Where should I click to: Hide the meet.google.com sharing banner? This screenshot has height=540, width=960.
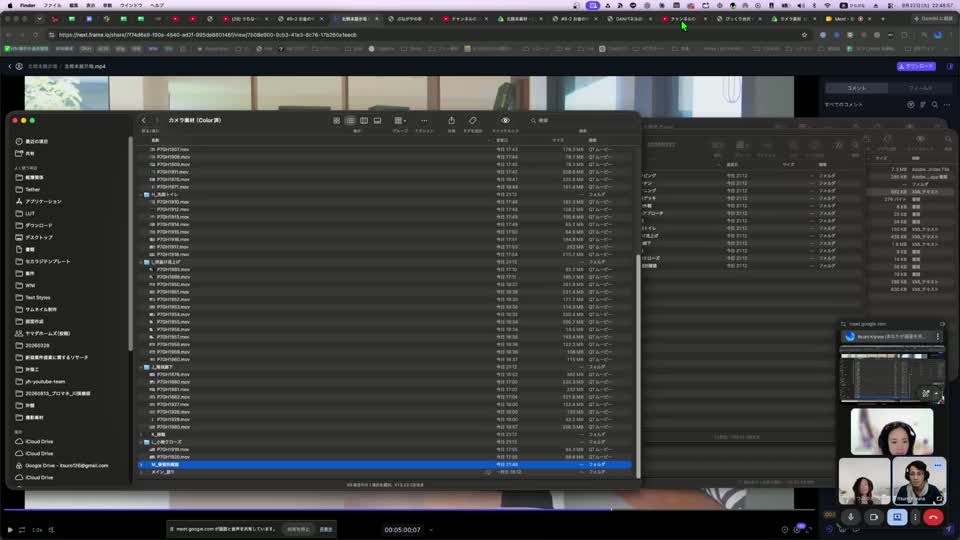(x=326, y=530)
